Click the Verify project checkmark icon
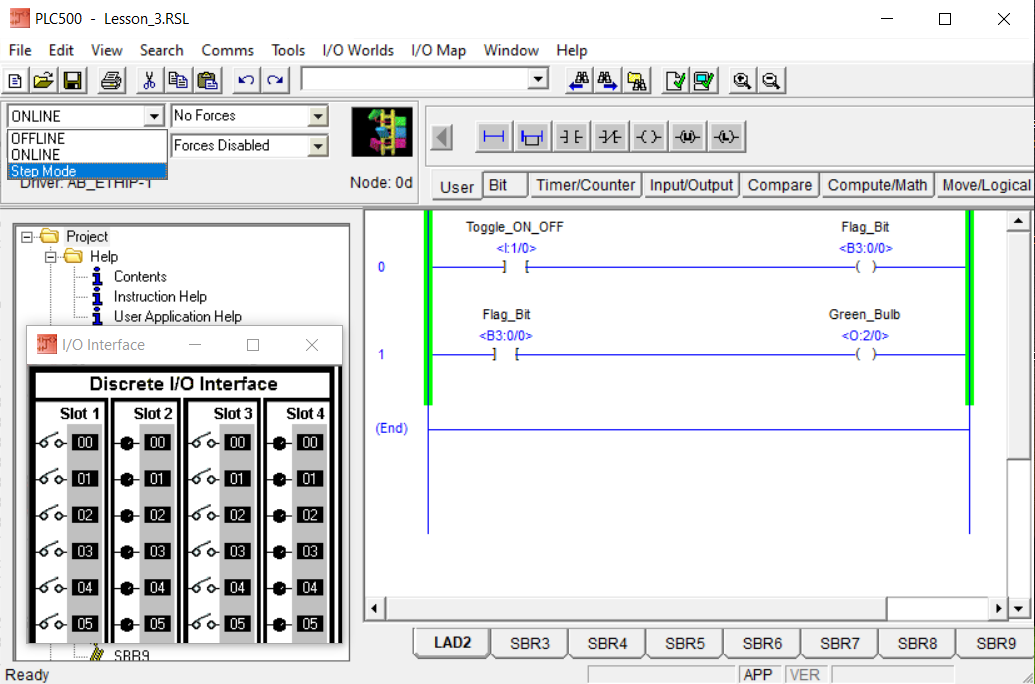Screen dimensions: 1035x684 coord(704,81)
